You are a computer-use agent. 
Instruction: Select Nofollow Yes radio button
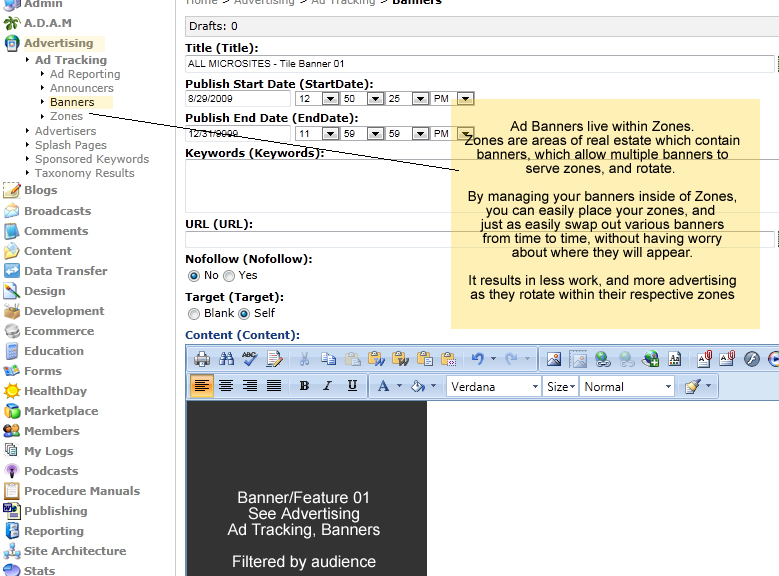[x=229, y=275]
